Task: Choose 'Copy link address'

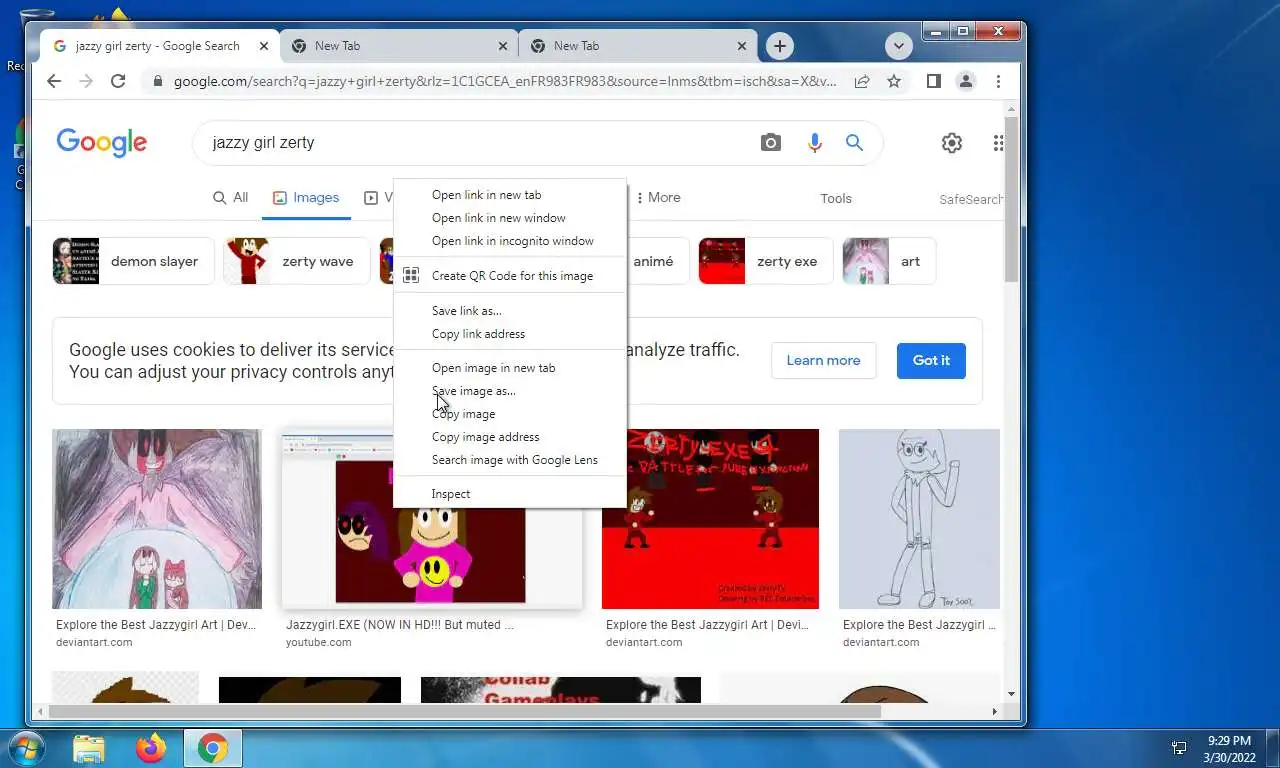Action: [x=510, y=334]
